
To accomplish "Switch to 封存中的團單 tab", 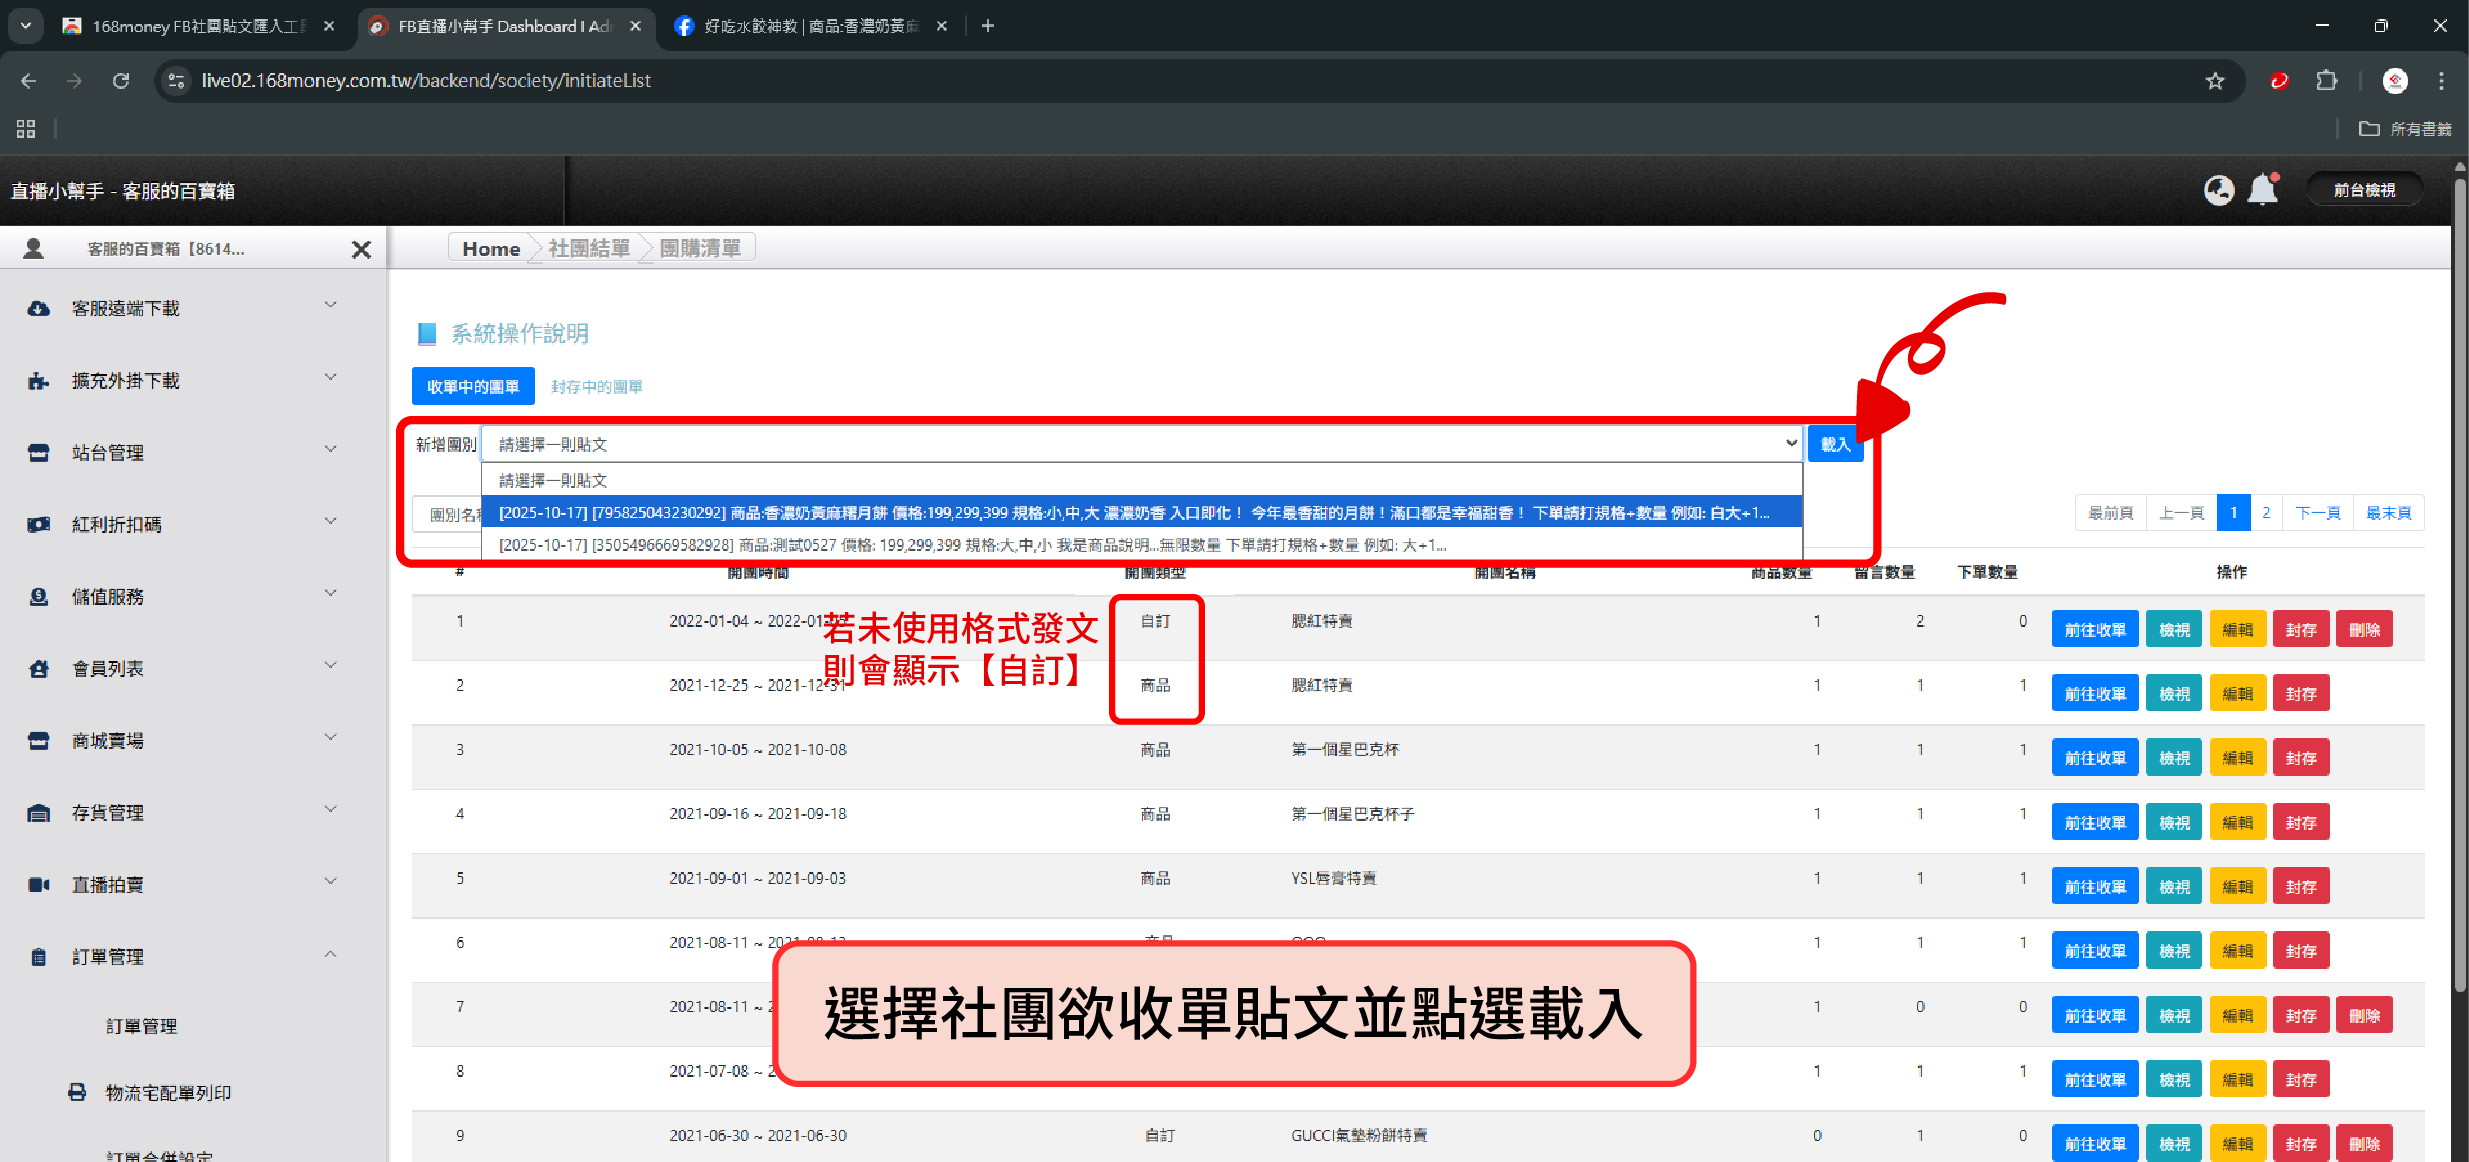I will coord(596,387).
